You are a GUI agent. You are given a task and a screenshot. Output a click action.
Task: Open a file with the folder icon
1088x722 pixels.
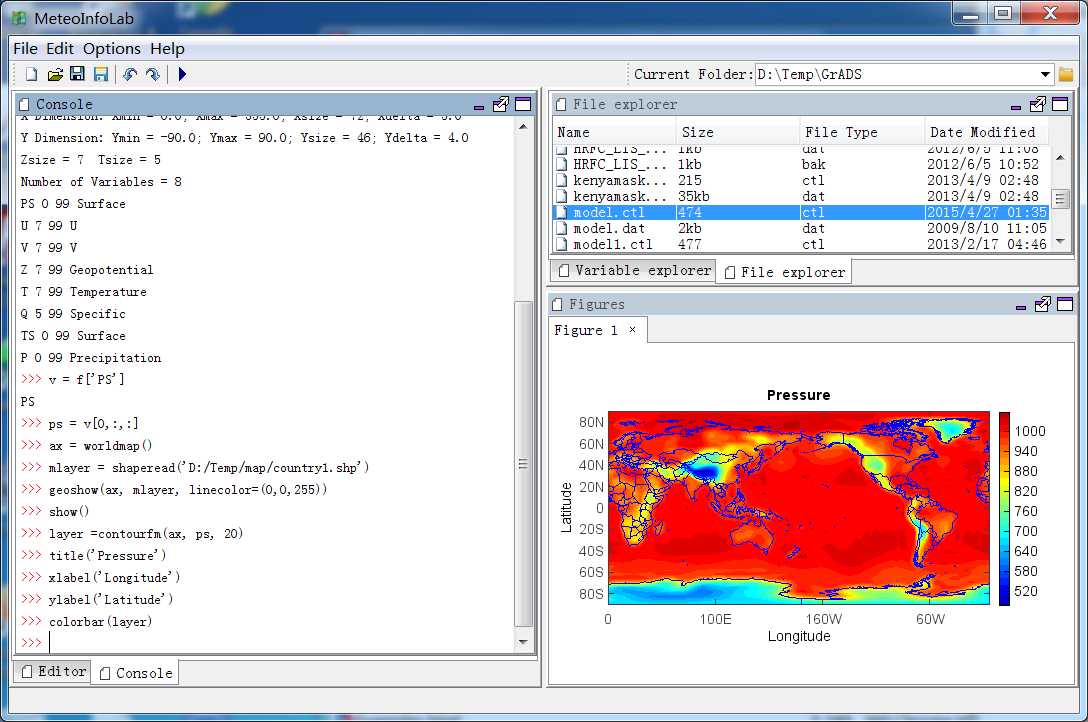click(55, 74)
